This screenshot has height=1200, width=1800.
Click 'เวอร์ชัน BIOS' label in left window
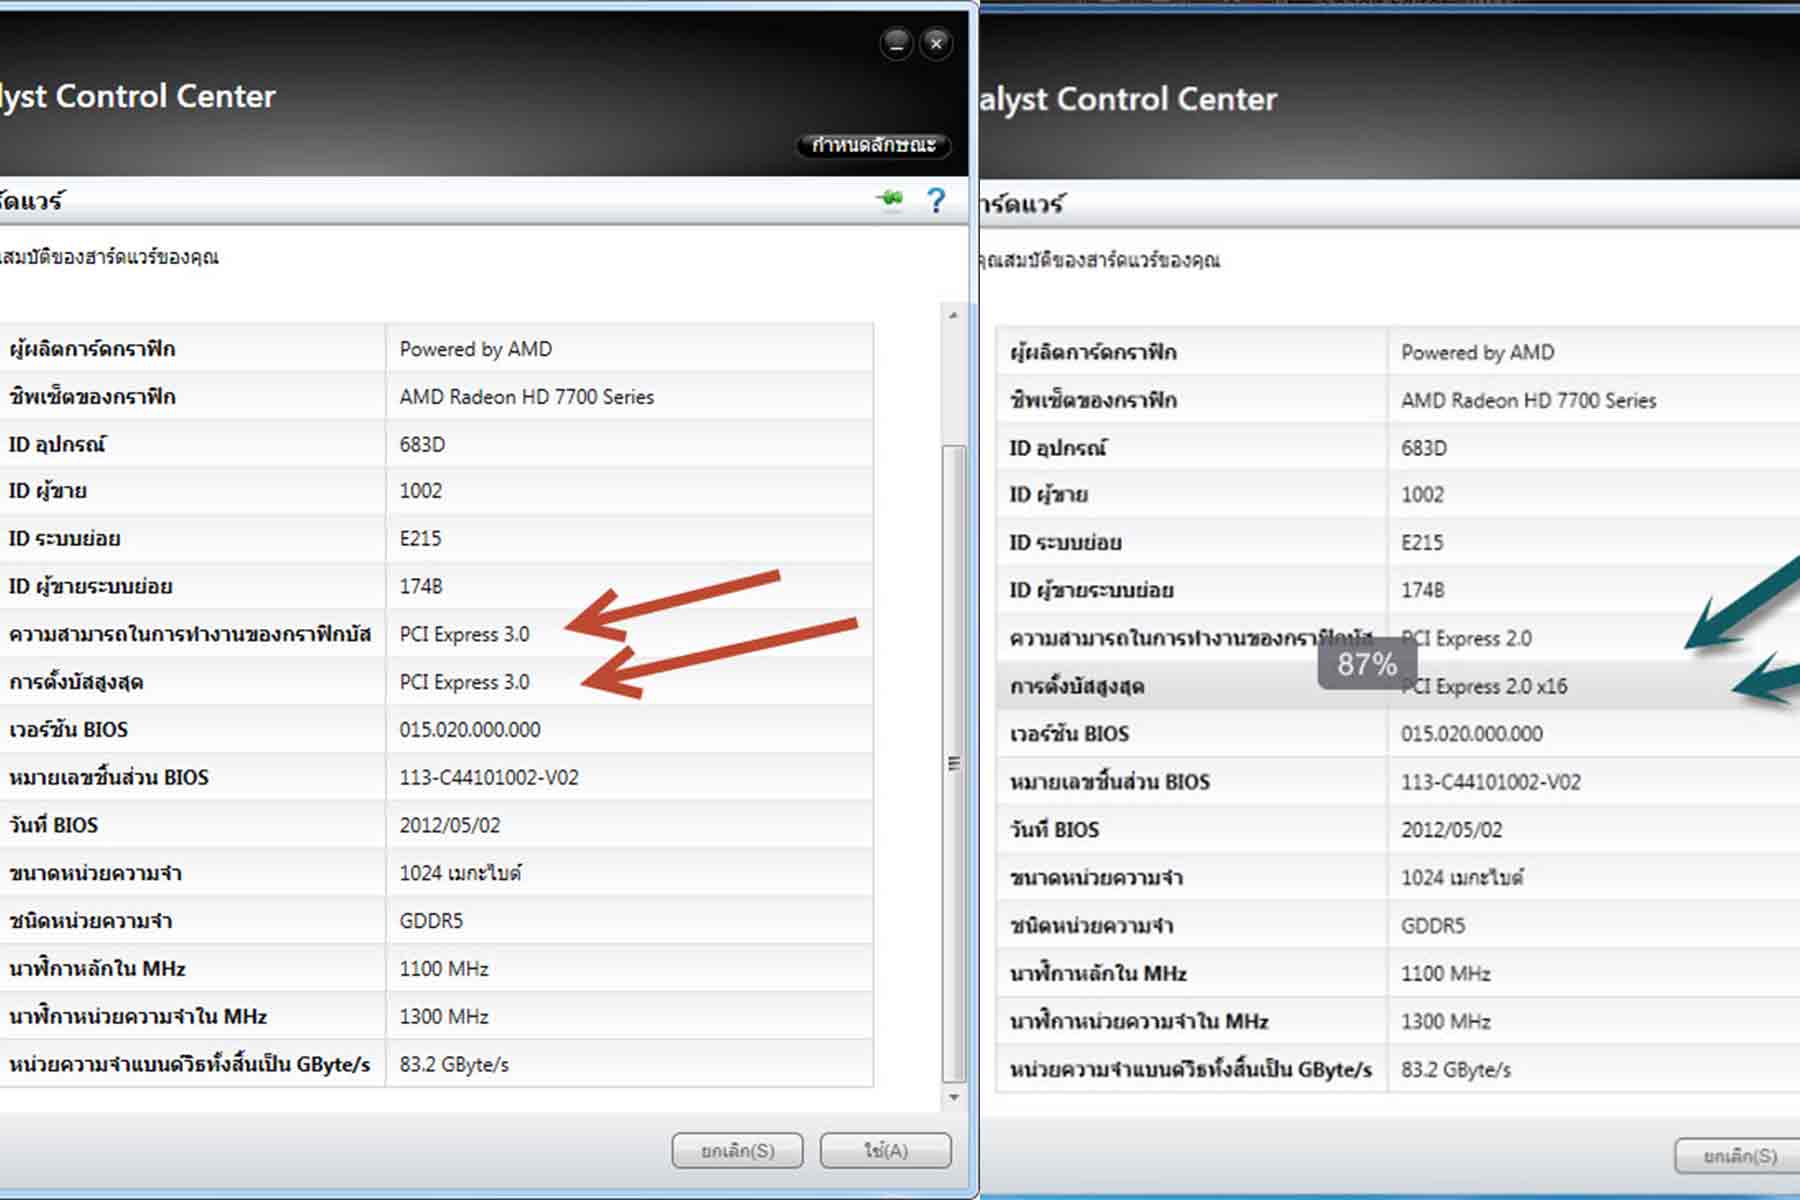pyautogui.click(x=68, y=730)
